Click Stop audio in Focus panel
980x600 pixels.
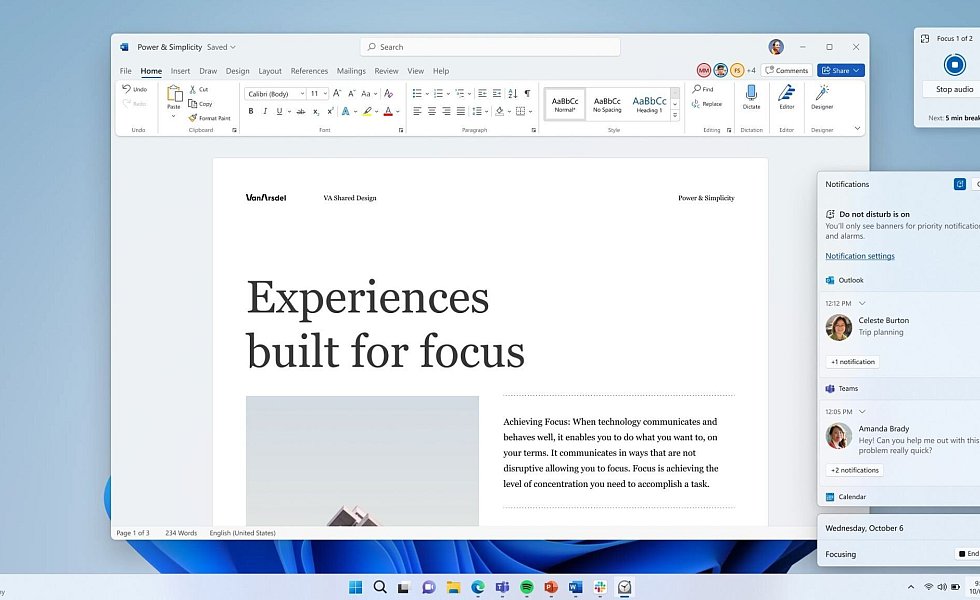[954, 89]
